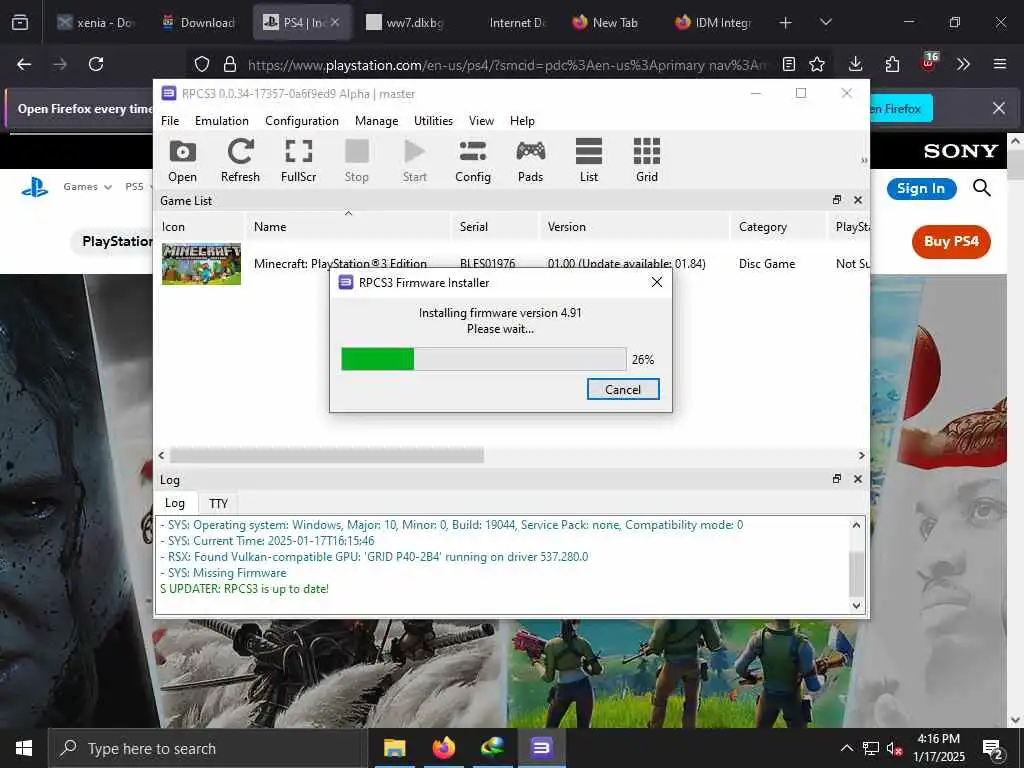Viewport: 1024px width, 768px height.
Task: Close the Game List panel
Action: coord(857,200)
